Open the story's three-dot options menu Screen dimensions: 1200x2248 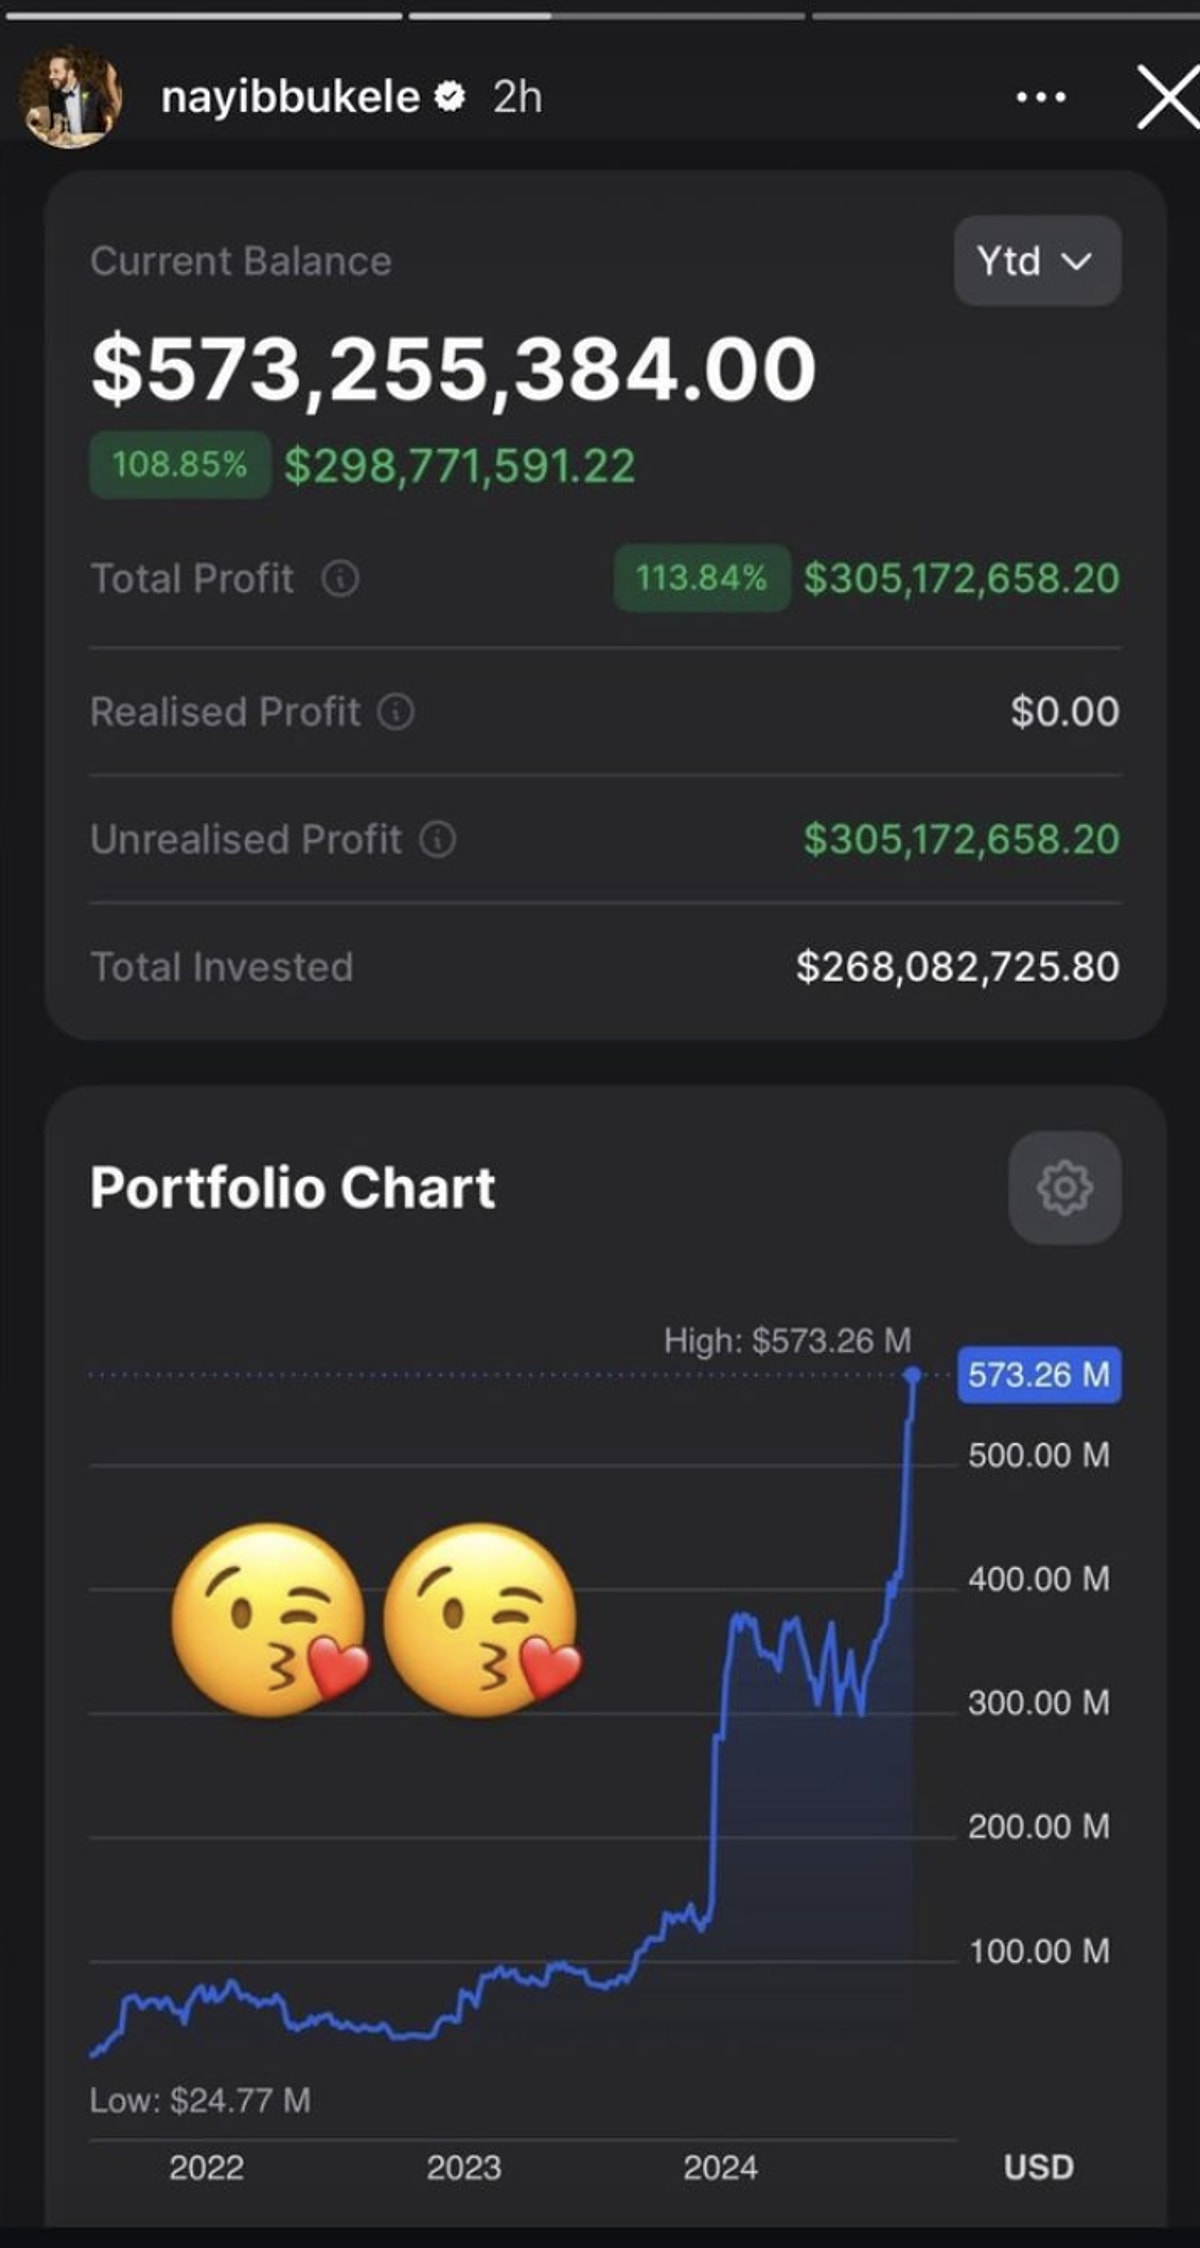1040,98
